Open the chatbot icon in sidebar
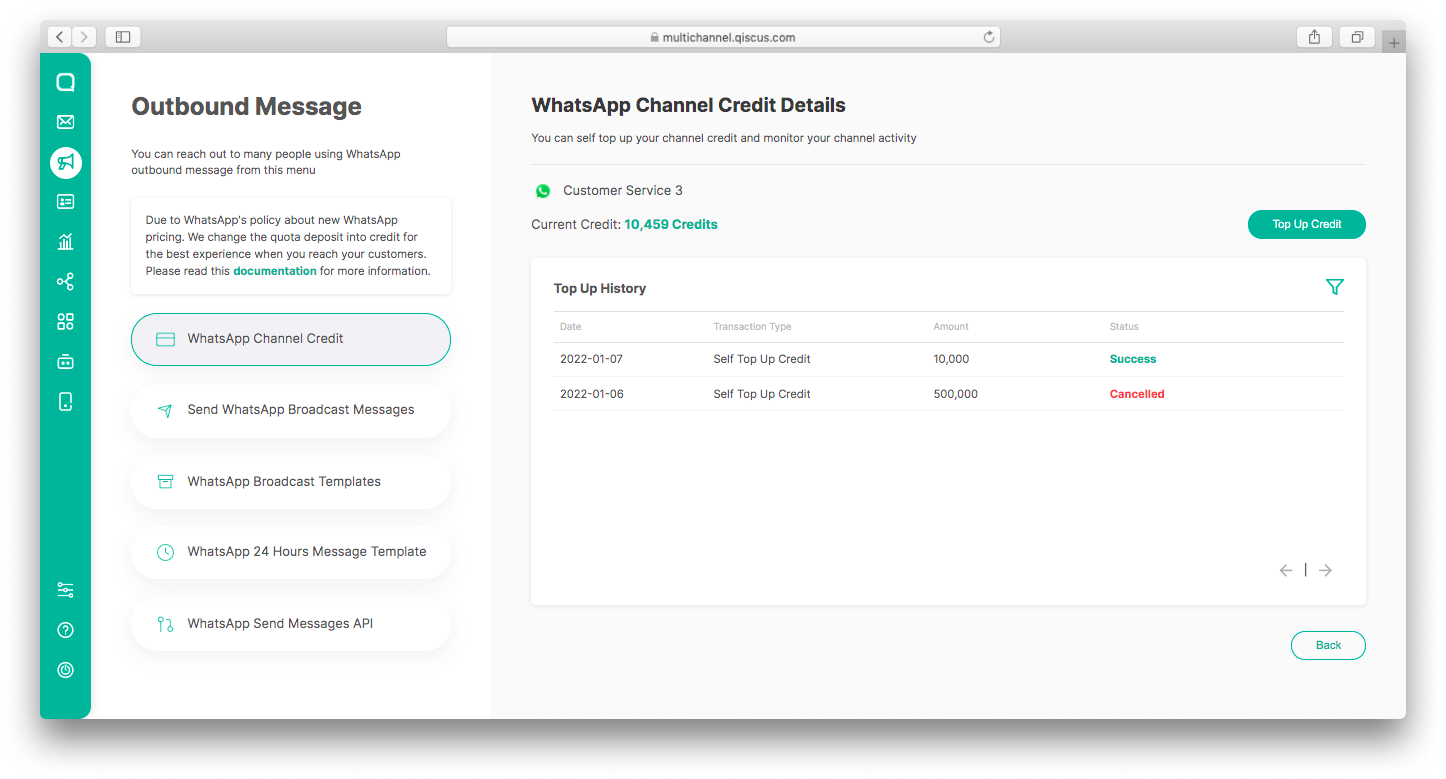This screenshot has width=1446, height=779. tap(65, 362)
